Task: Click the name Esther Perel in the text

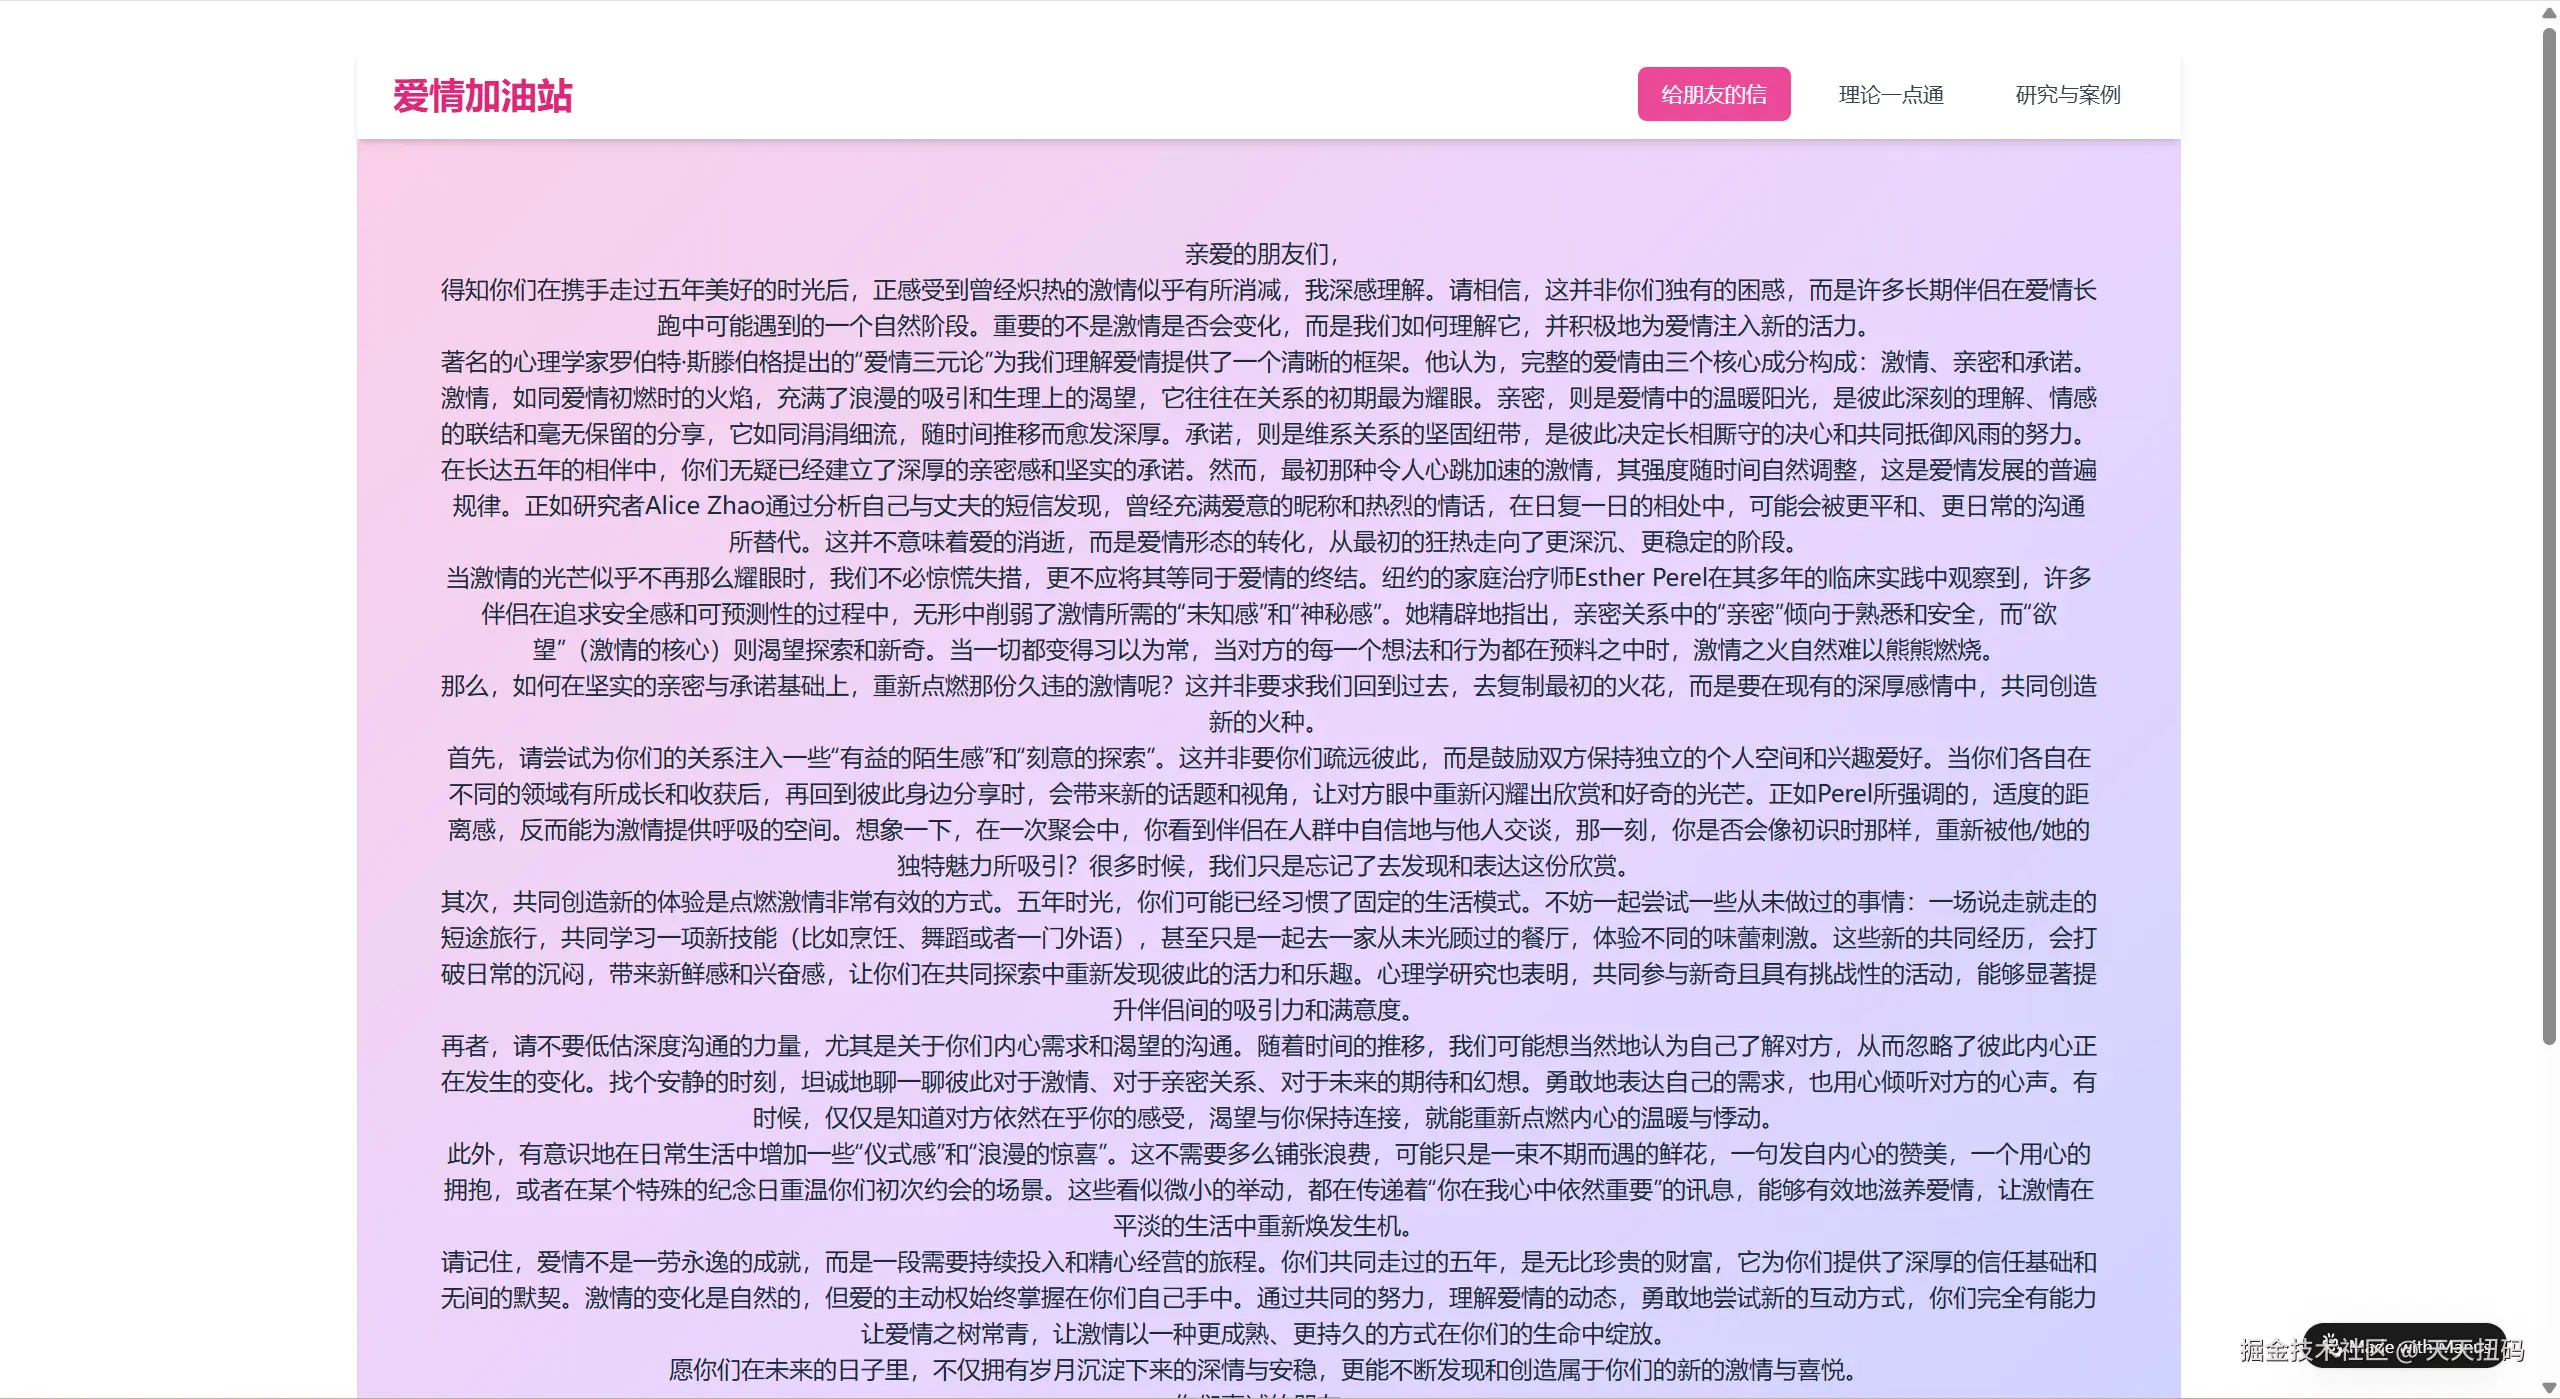Action: point(1640,578)
